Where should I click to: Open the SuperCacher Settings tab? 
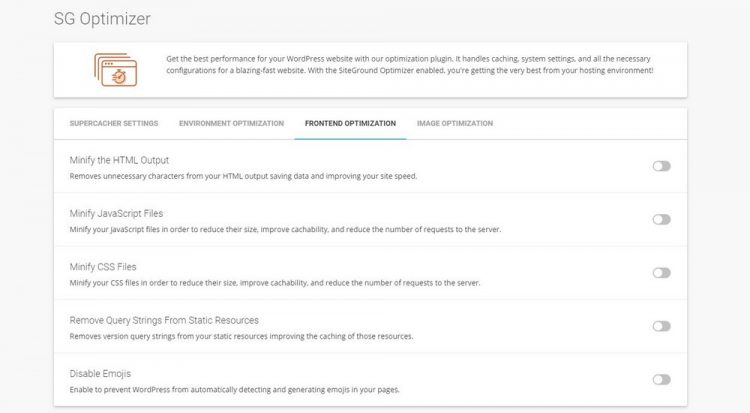tap(114, 124)
